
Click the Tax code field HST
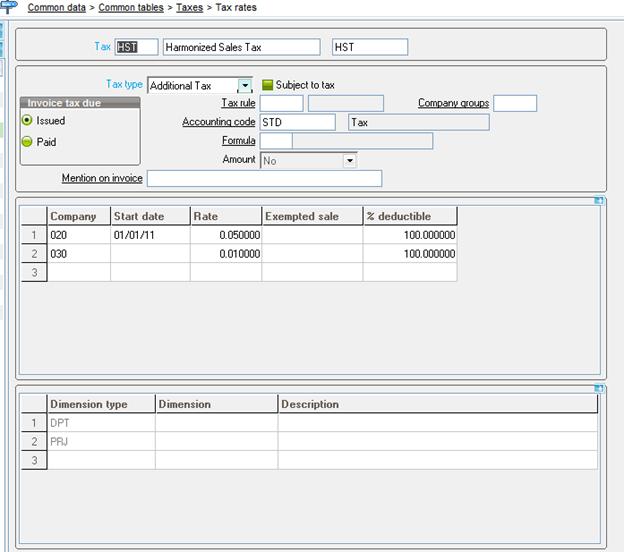136,47
